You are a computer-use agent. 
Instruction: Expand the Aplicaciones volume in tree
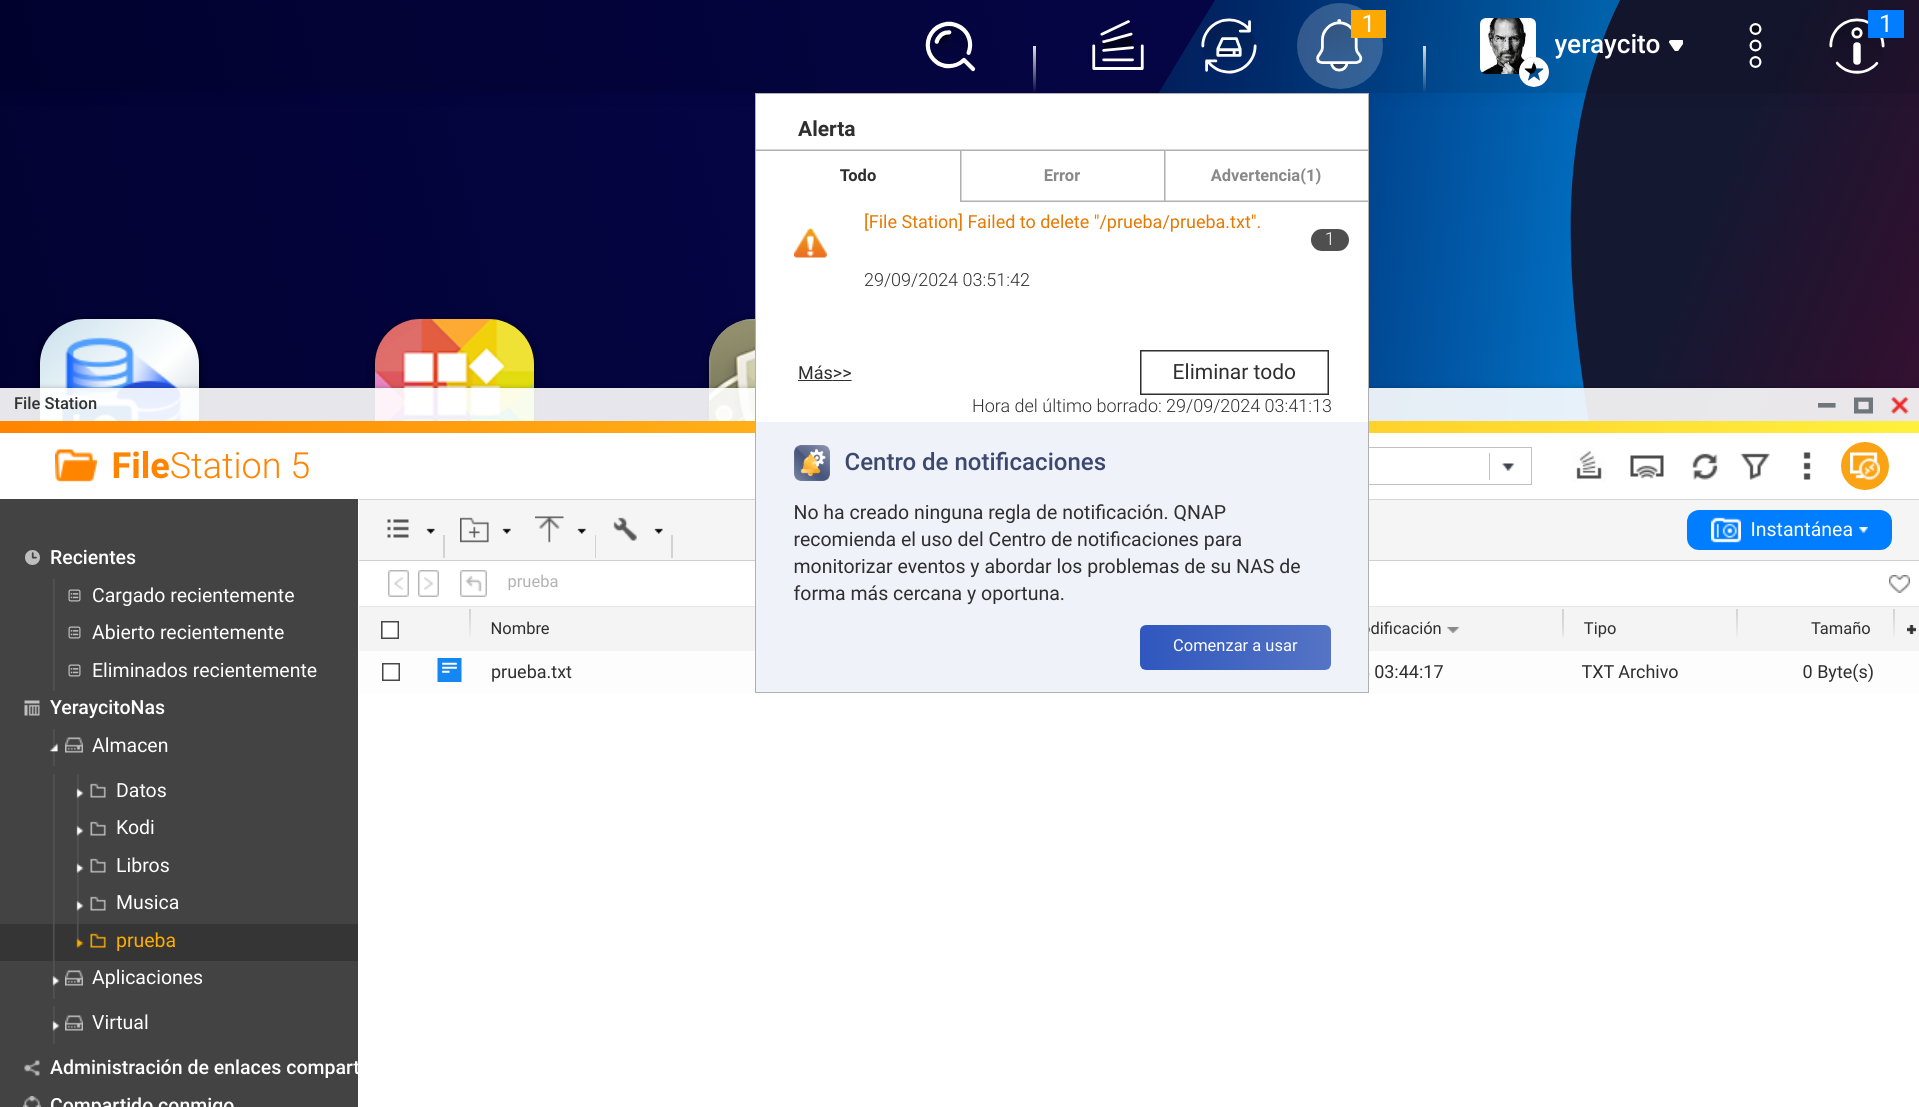tap(55, 979)
